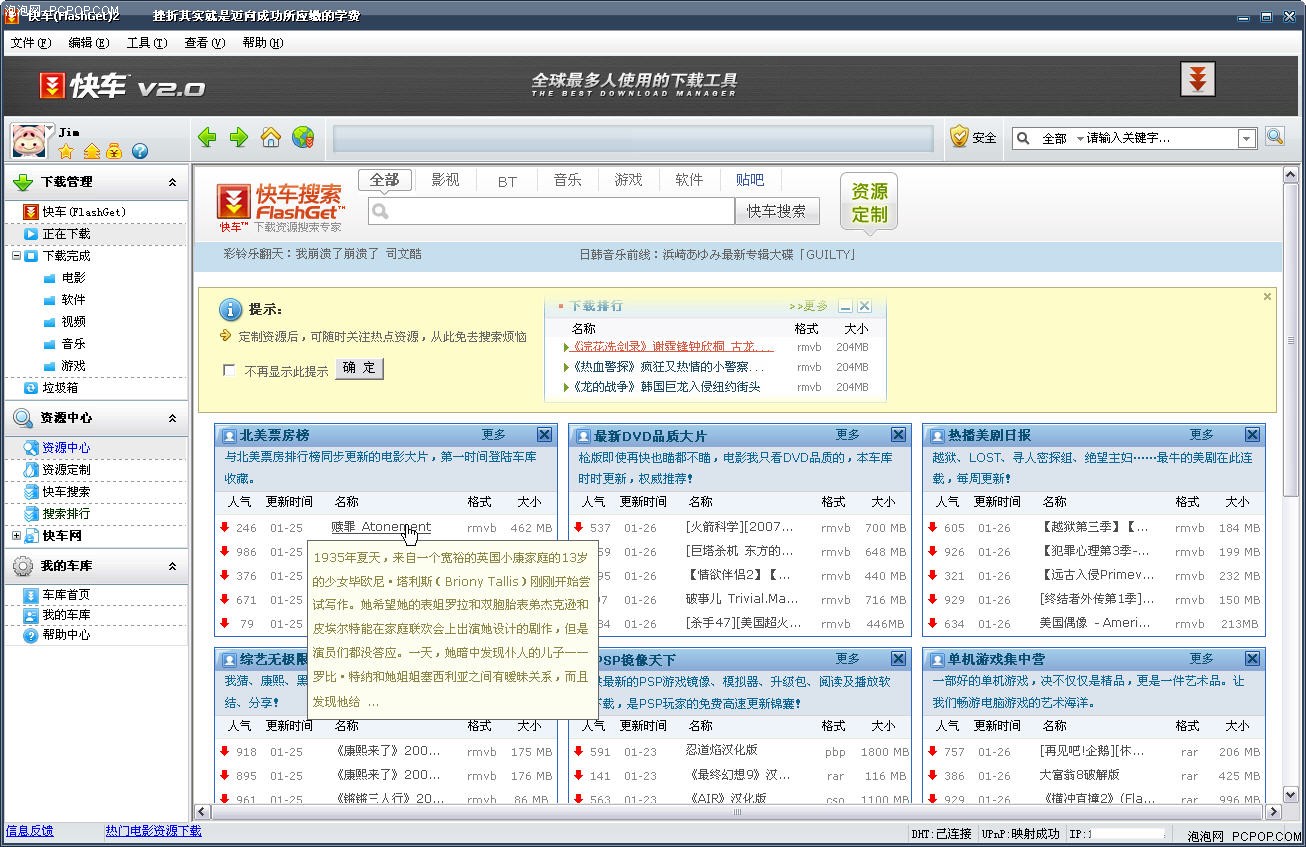Collapse the 资源中心 panel header
Image resolution: width=1306 pixels, height=847 pixels.
[172, 418]
